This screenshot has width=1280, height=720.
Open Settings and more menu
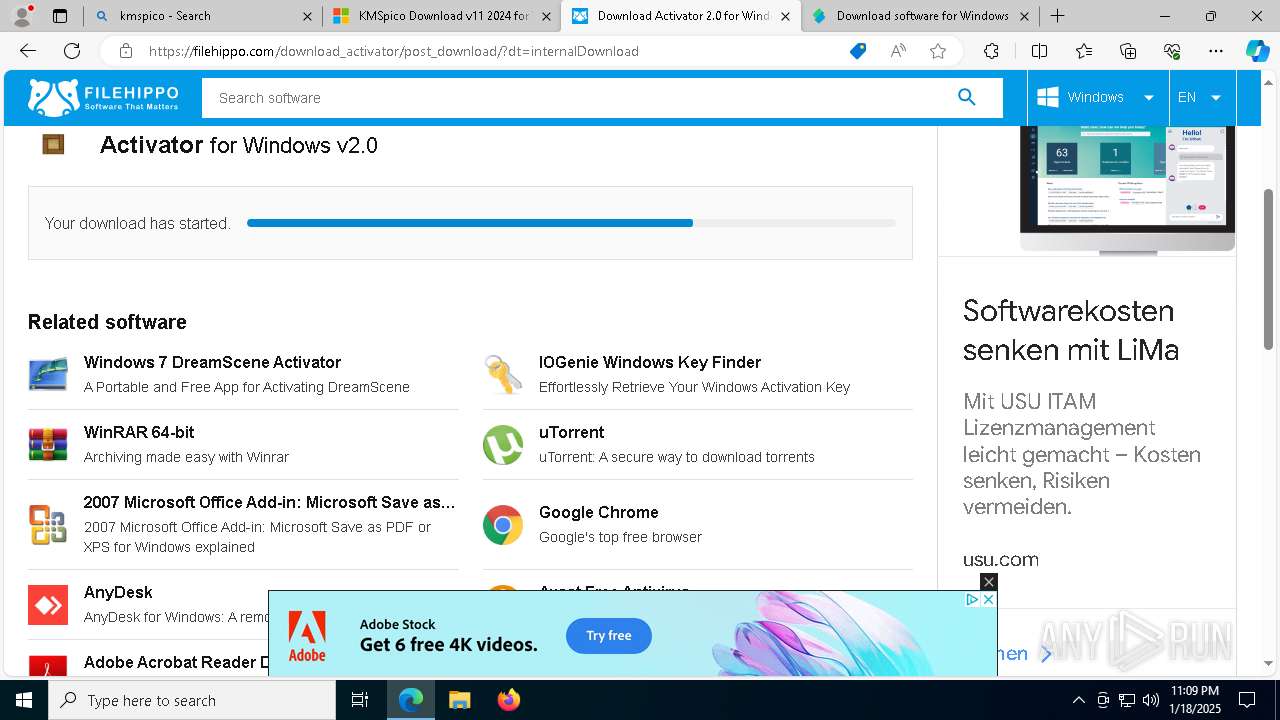[x=1216, y=51]
